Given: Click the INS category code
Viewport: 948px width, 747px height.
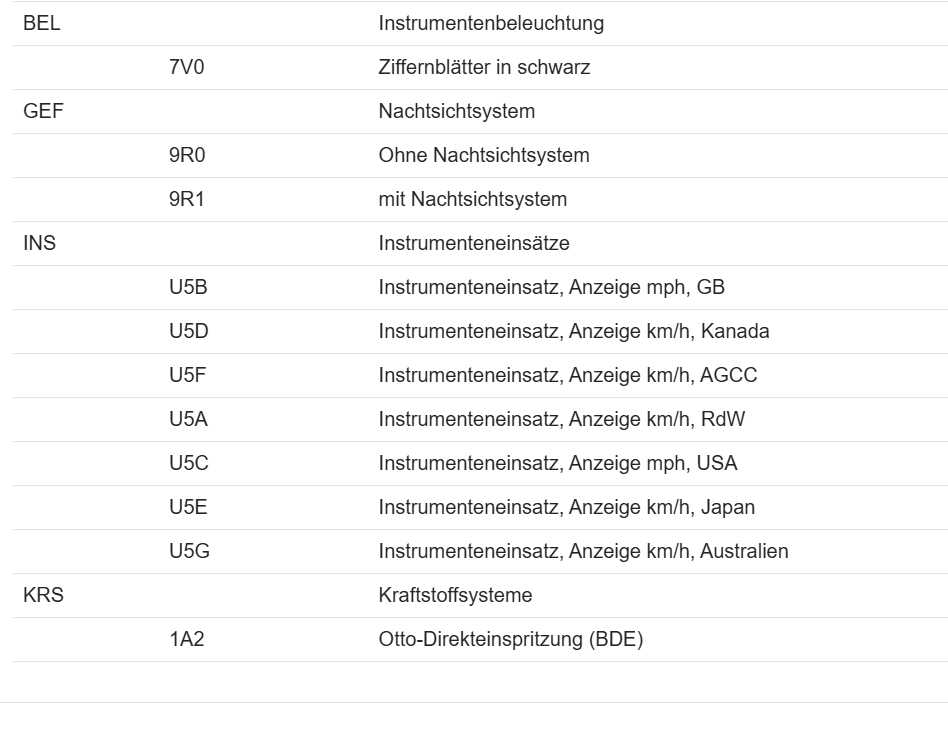Looking at the screenshot, I should (x=40, y=244).
